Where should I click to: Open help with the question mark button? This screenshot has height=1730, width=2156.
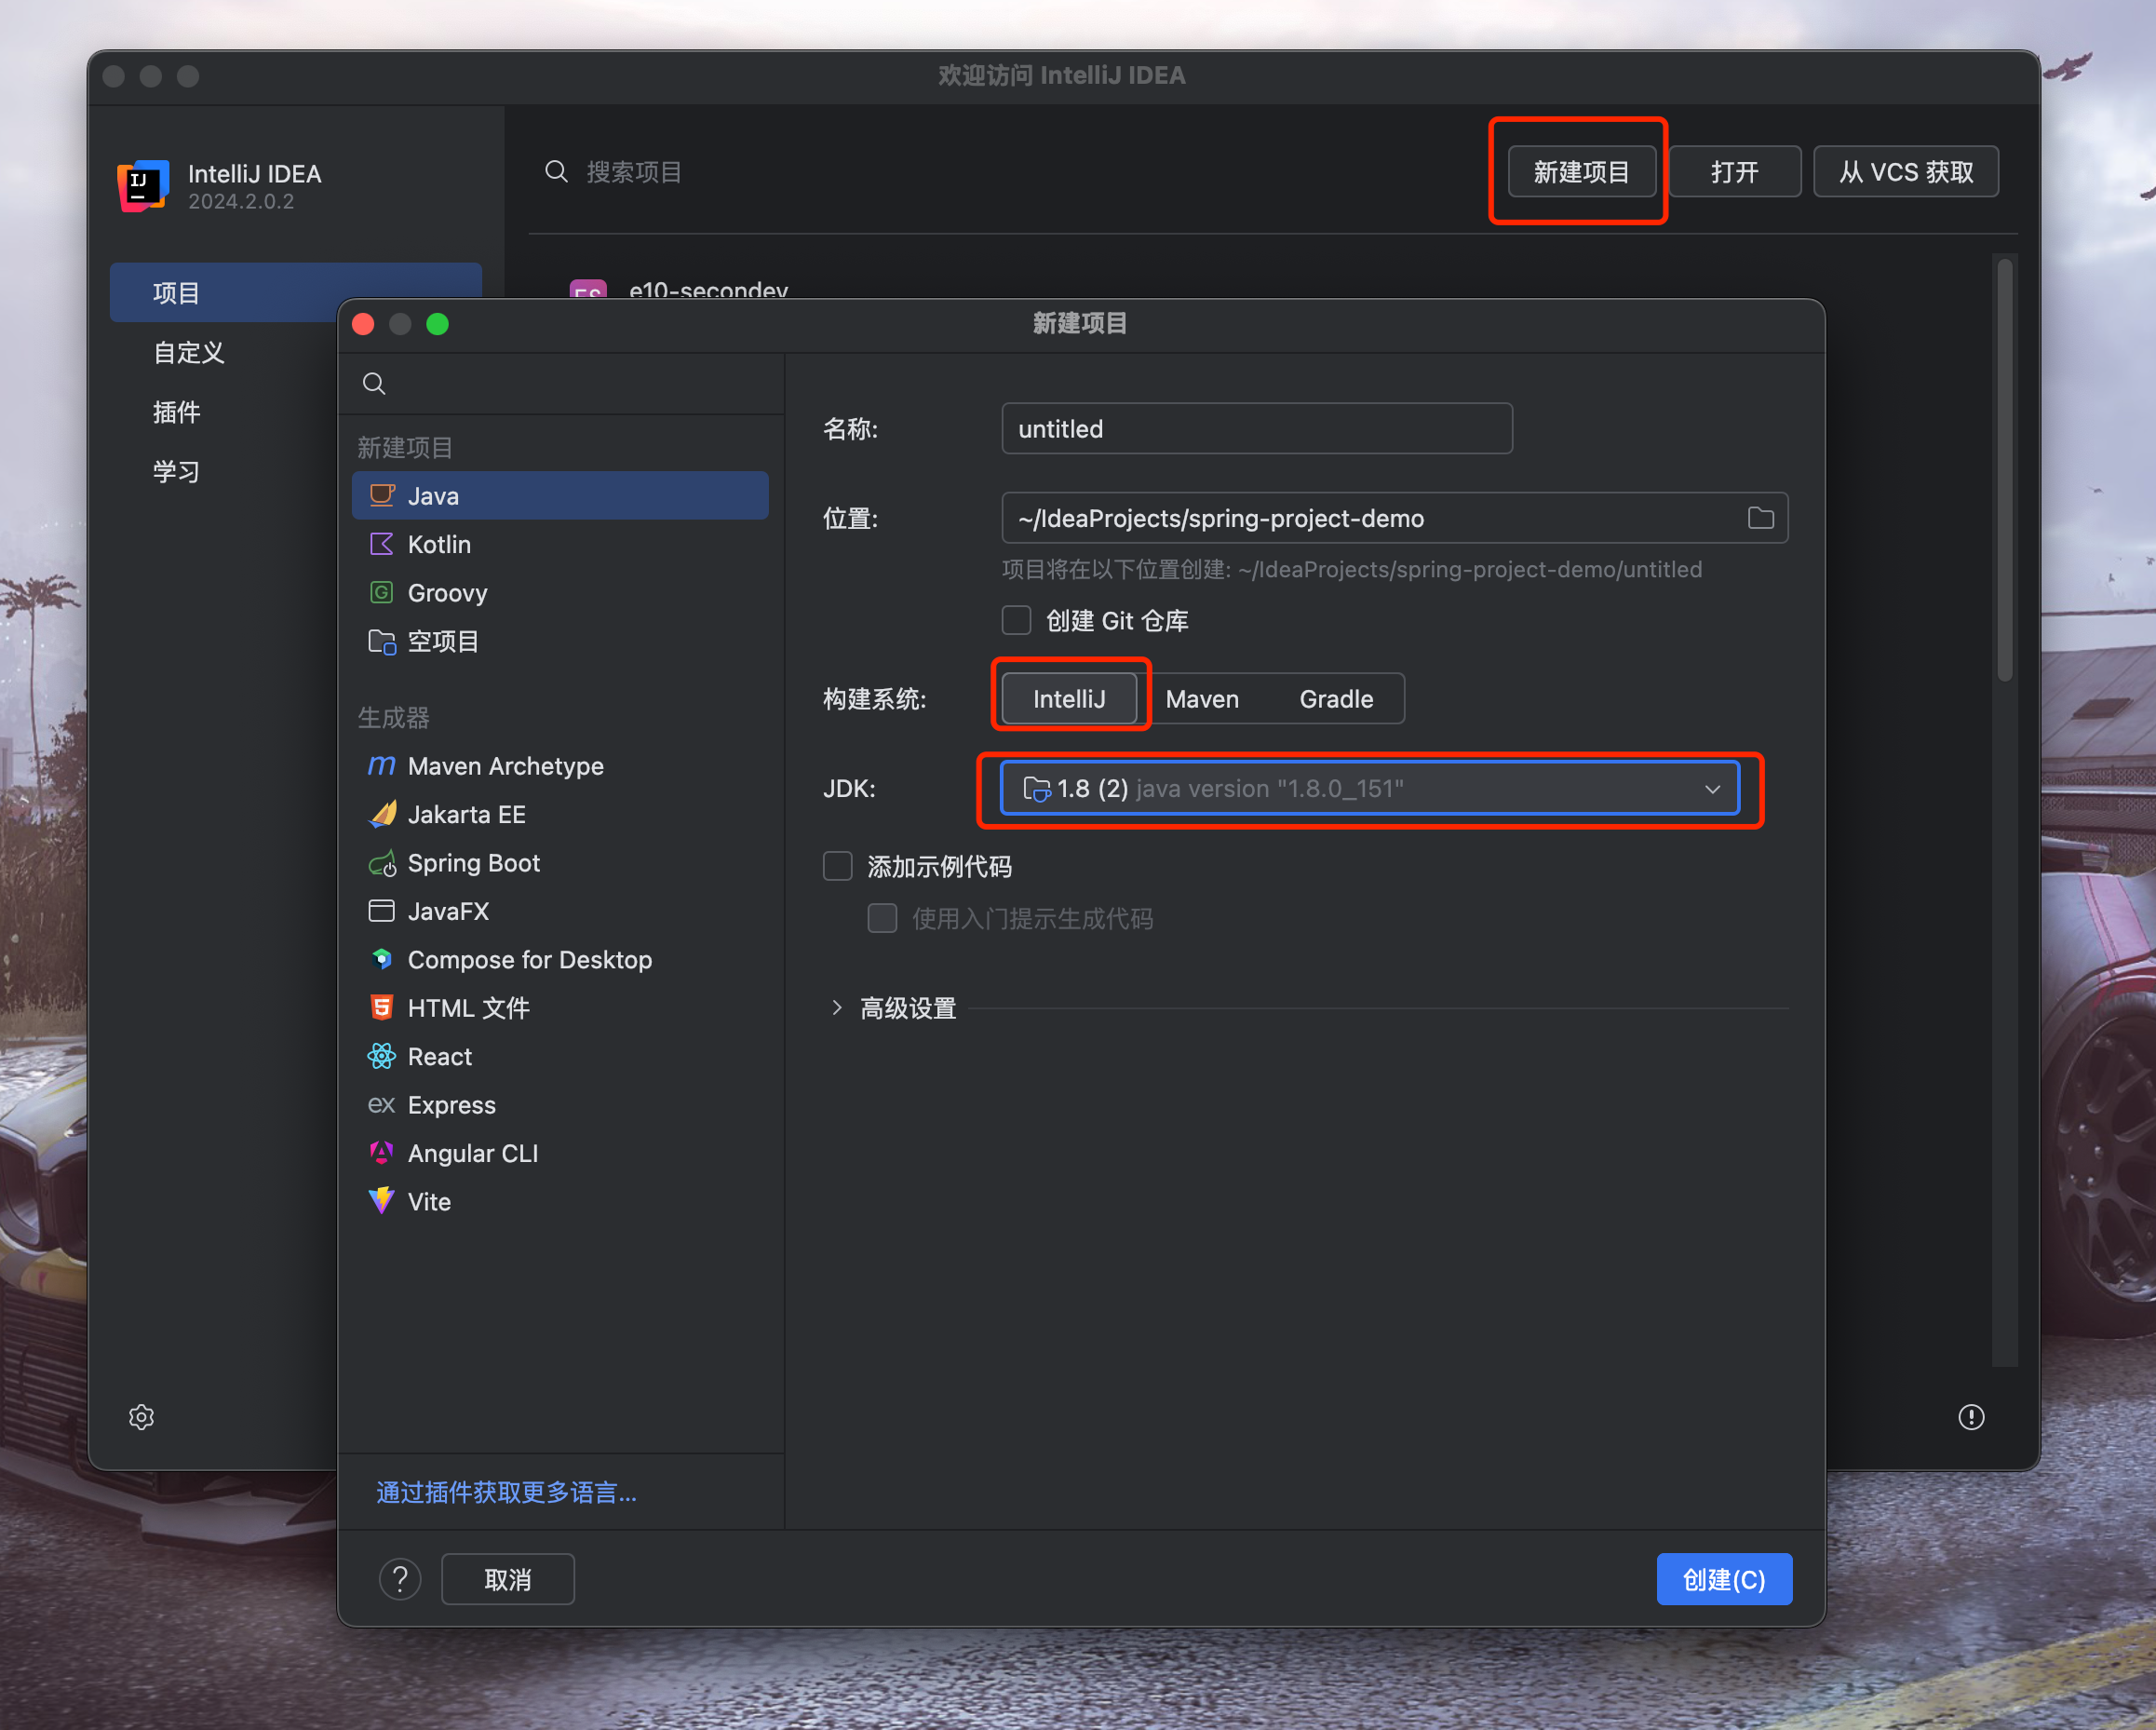(400, 1579)
